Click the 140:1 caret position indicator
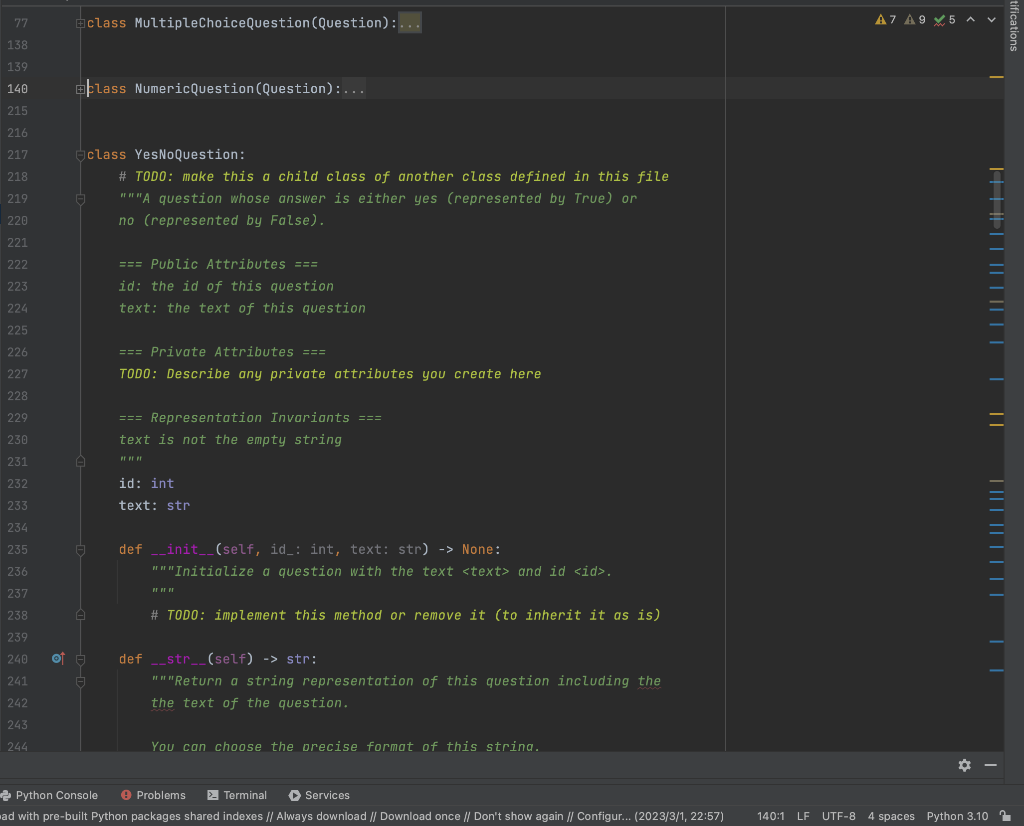1024x826 pixels. click(770, 815)
